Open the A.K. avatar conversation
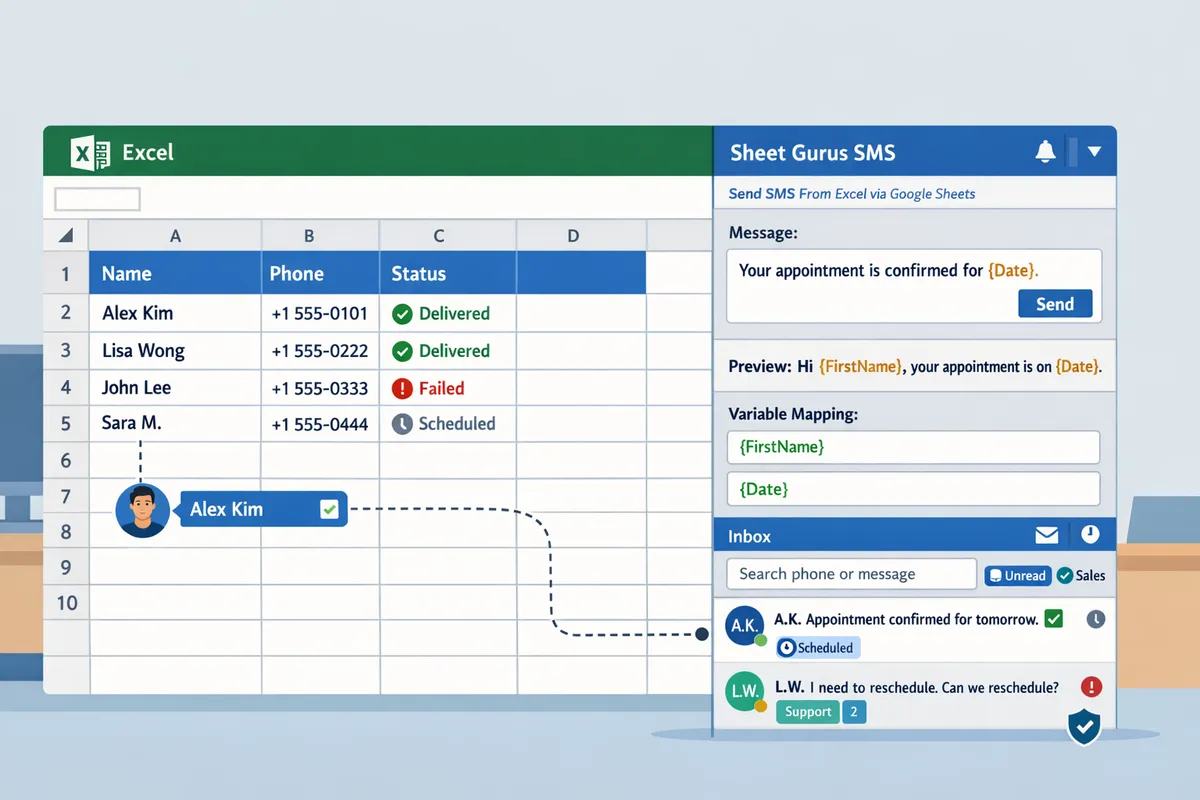1200x800 pixels. (746, 626)
